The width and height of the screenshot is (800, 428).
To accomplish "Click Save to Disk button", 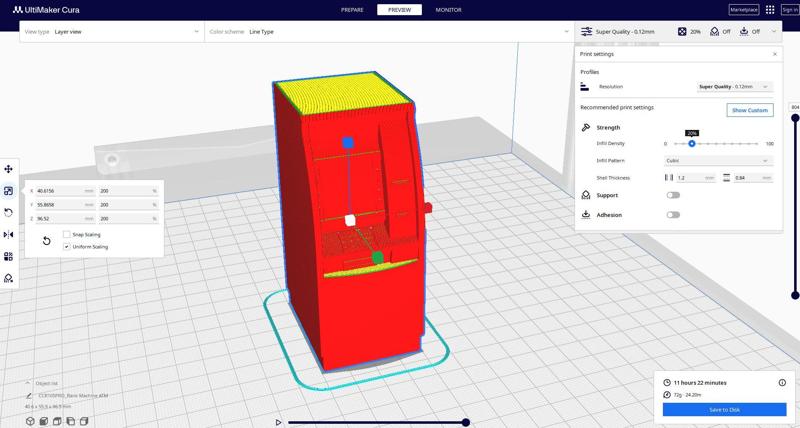I will 724,410.
